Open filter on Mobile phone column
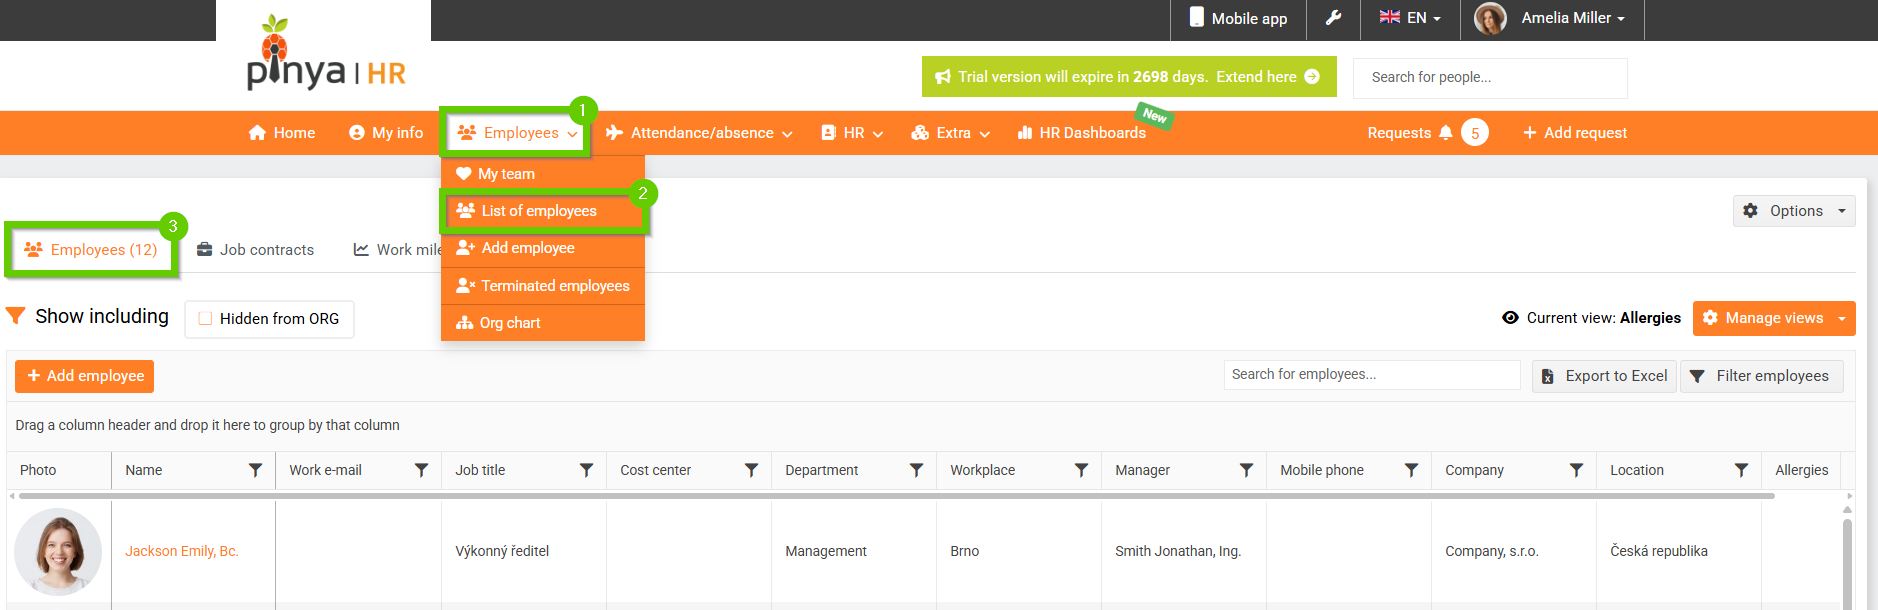The height and width of the screenshot is (610, 1878). [1411, 470]
